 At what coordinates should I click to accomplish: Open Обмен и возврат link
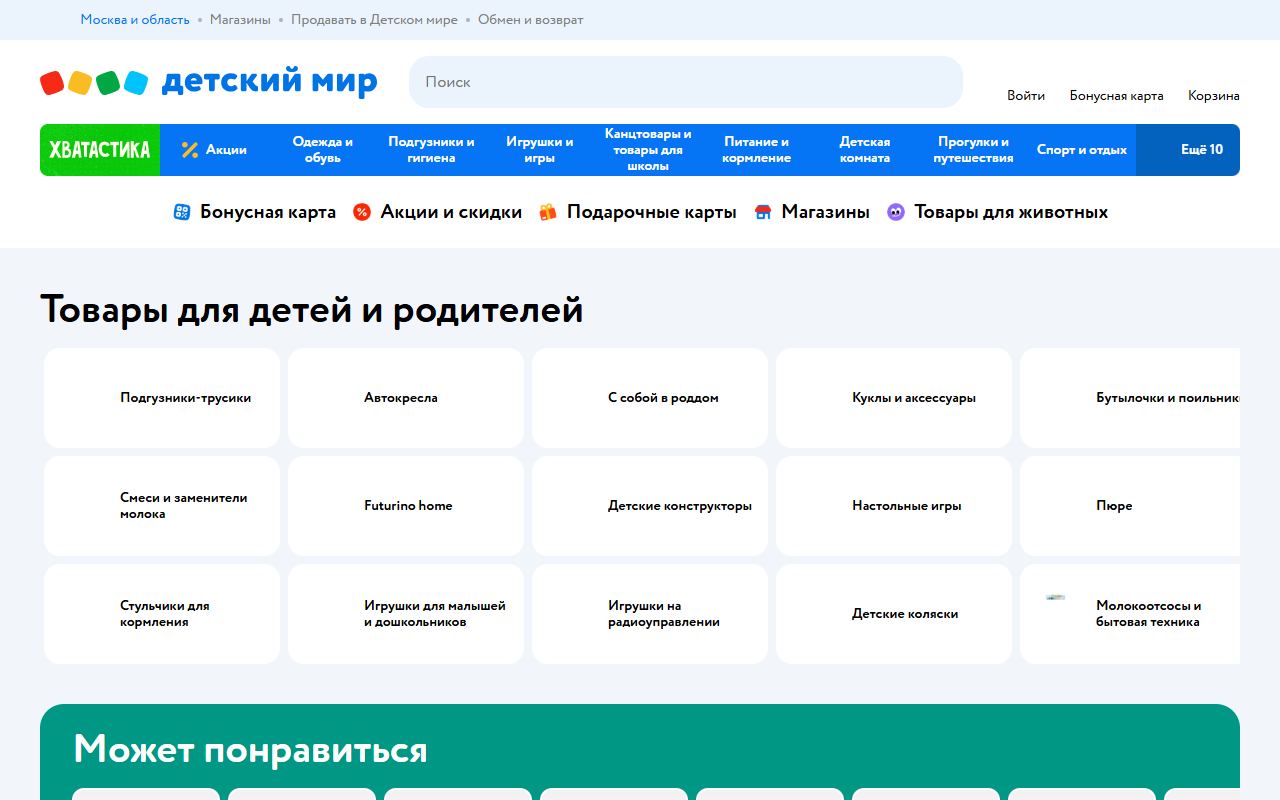click(x=530, y=20)
